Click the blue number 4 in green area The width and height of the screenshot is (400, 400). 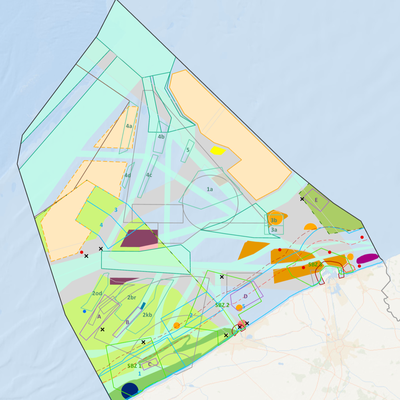(x=101, y=225)
